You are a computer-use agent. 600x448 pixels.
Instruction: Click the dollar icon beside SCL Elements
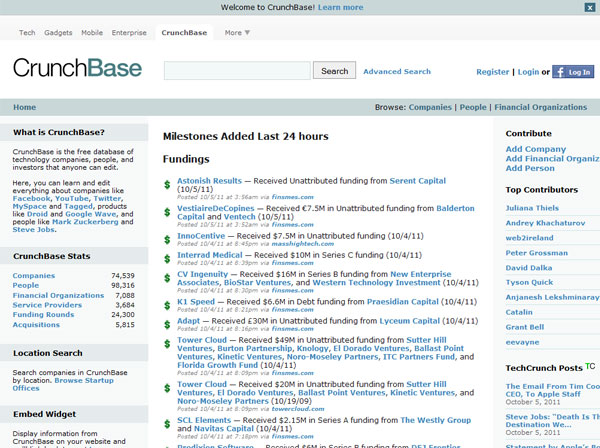click(167, 424)
